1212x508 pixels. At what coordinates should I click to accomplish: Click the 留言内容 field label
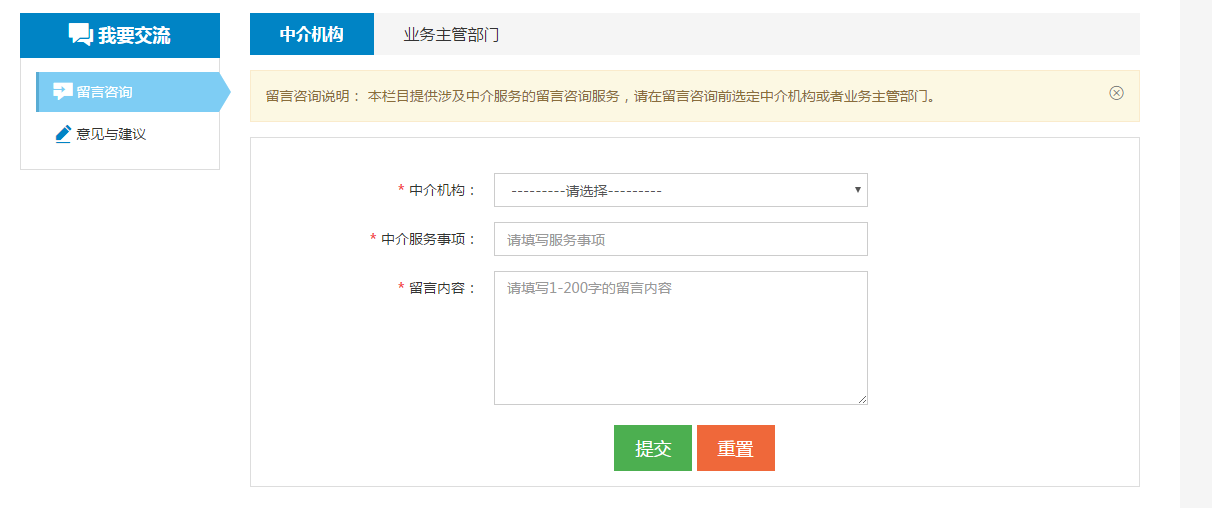(x=443, y=288)
